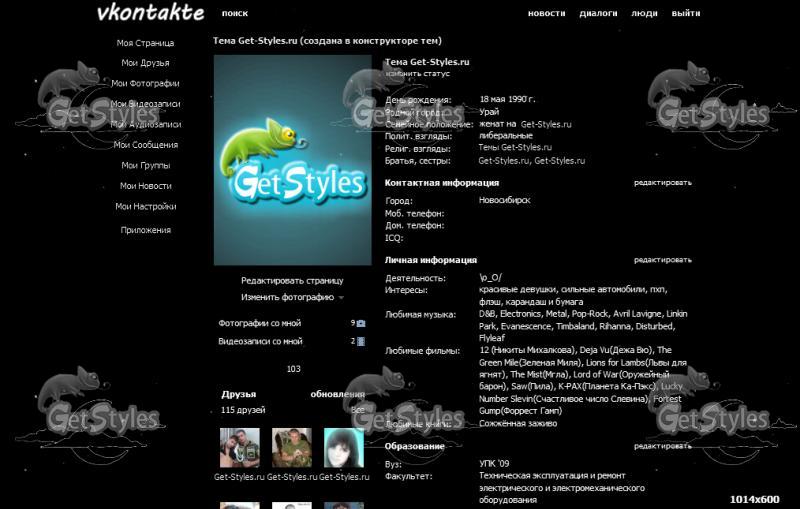This screenshot has width=800, height=509.
Task: Open the film icon beside videos count
Action: click(361, 341)
